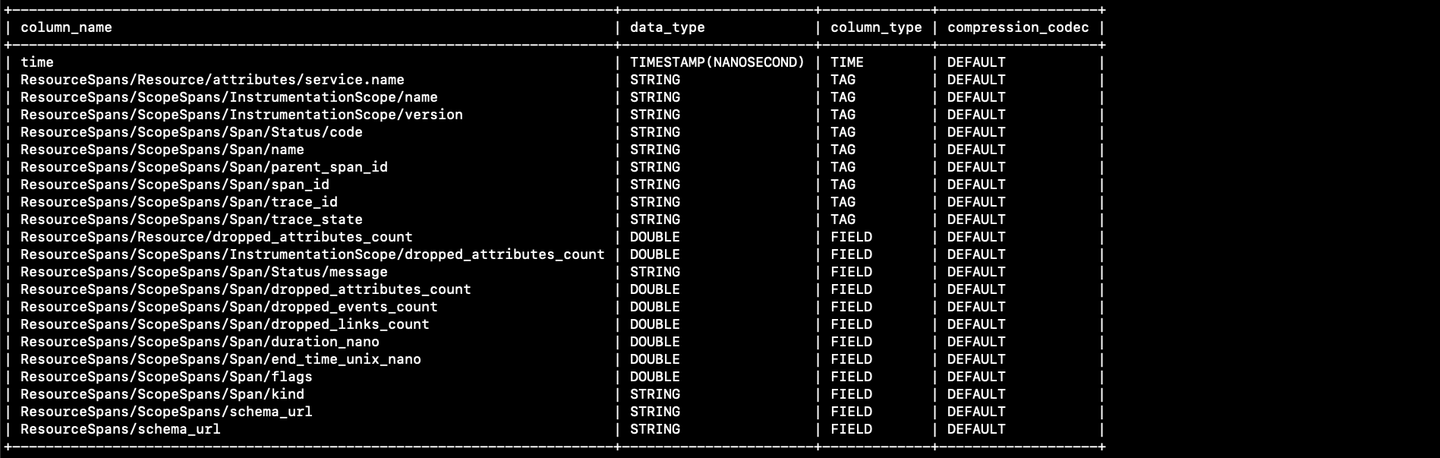Click the Span/trace_state column name
The height and width of the screenshot is (458, 1440).
[191, 219]
